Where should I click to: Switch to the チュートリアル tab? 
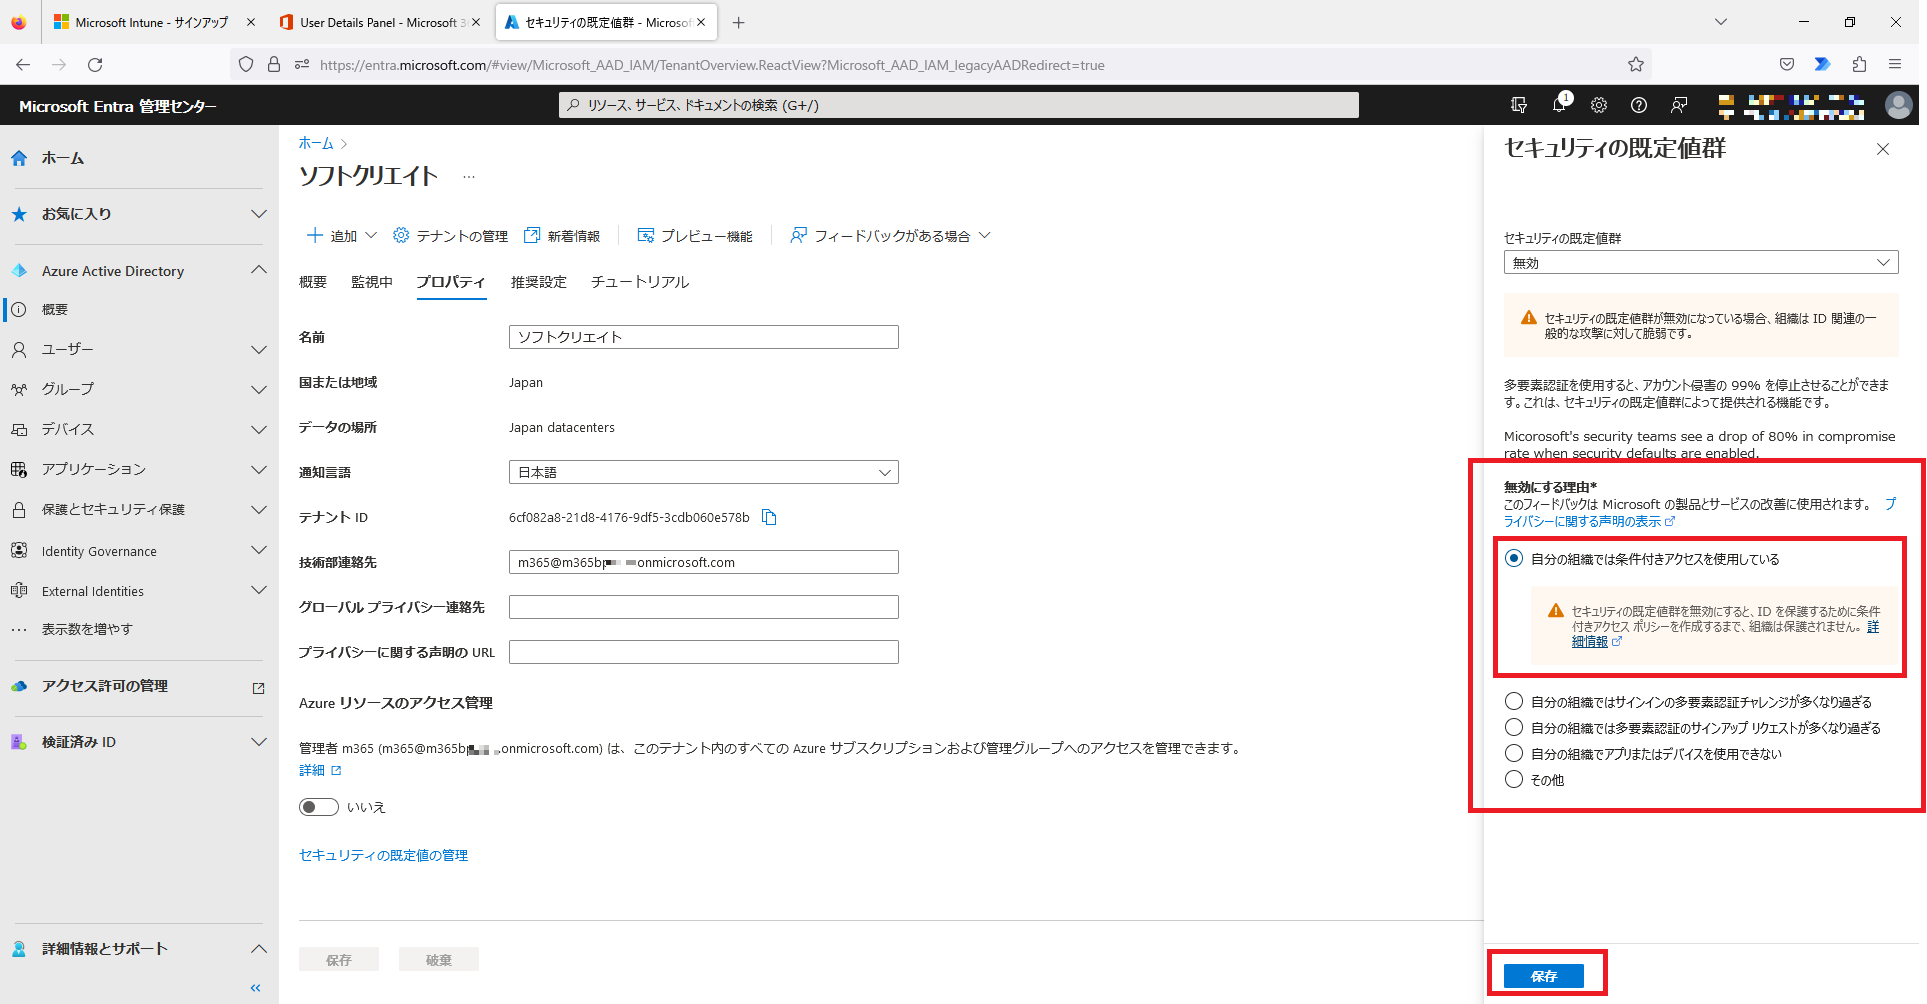coord(640,282)
